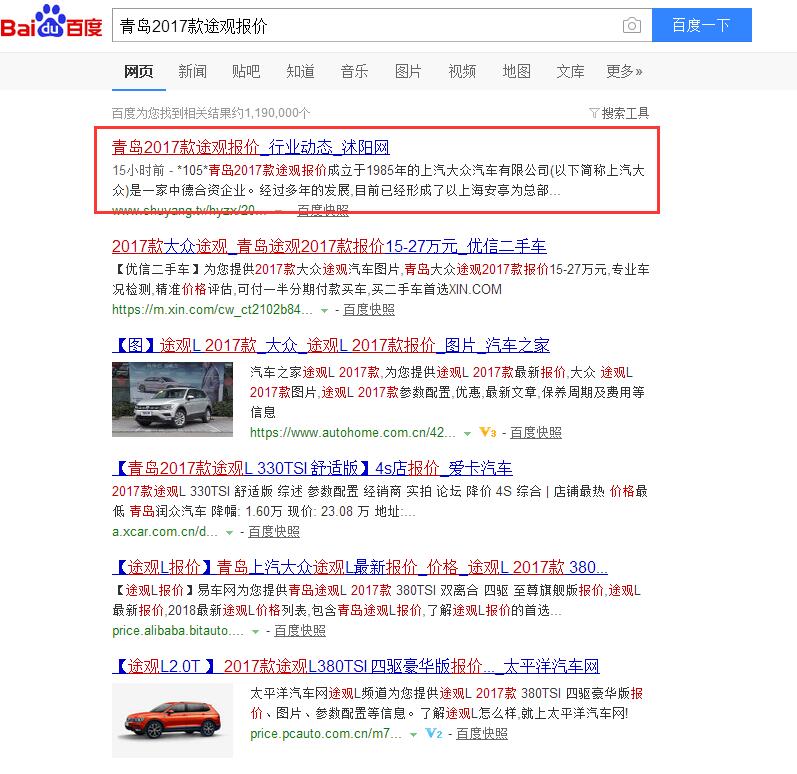This screenshot has width=797, height=774.
Task: Open 百度快照 for bitauto result
Action: coord(300,630)
